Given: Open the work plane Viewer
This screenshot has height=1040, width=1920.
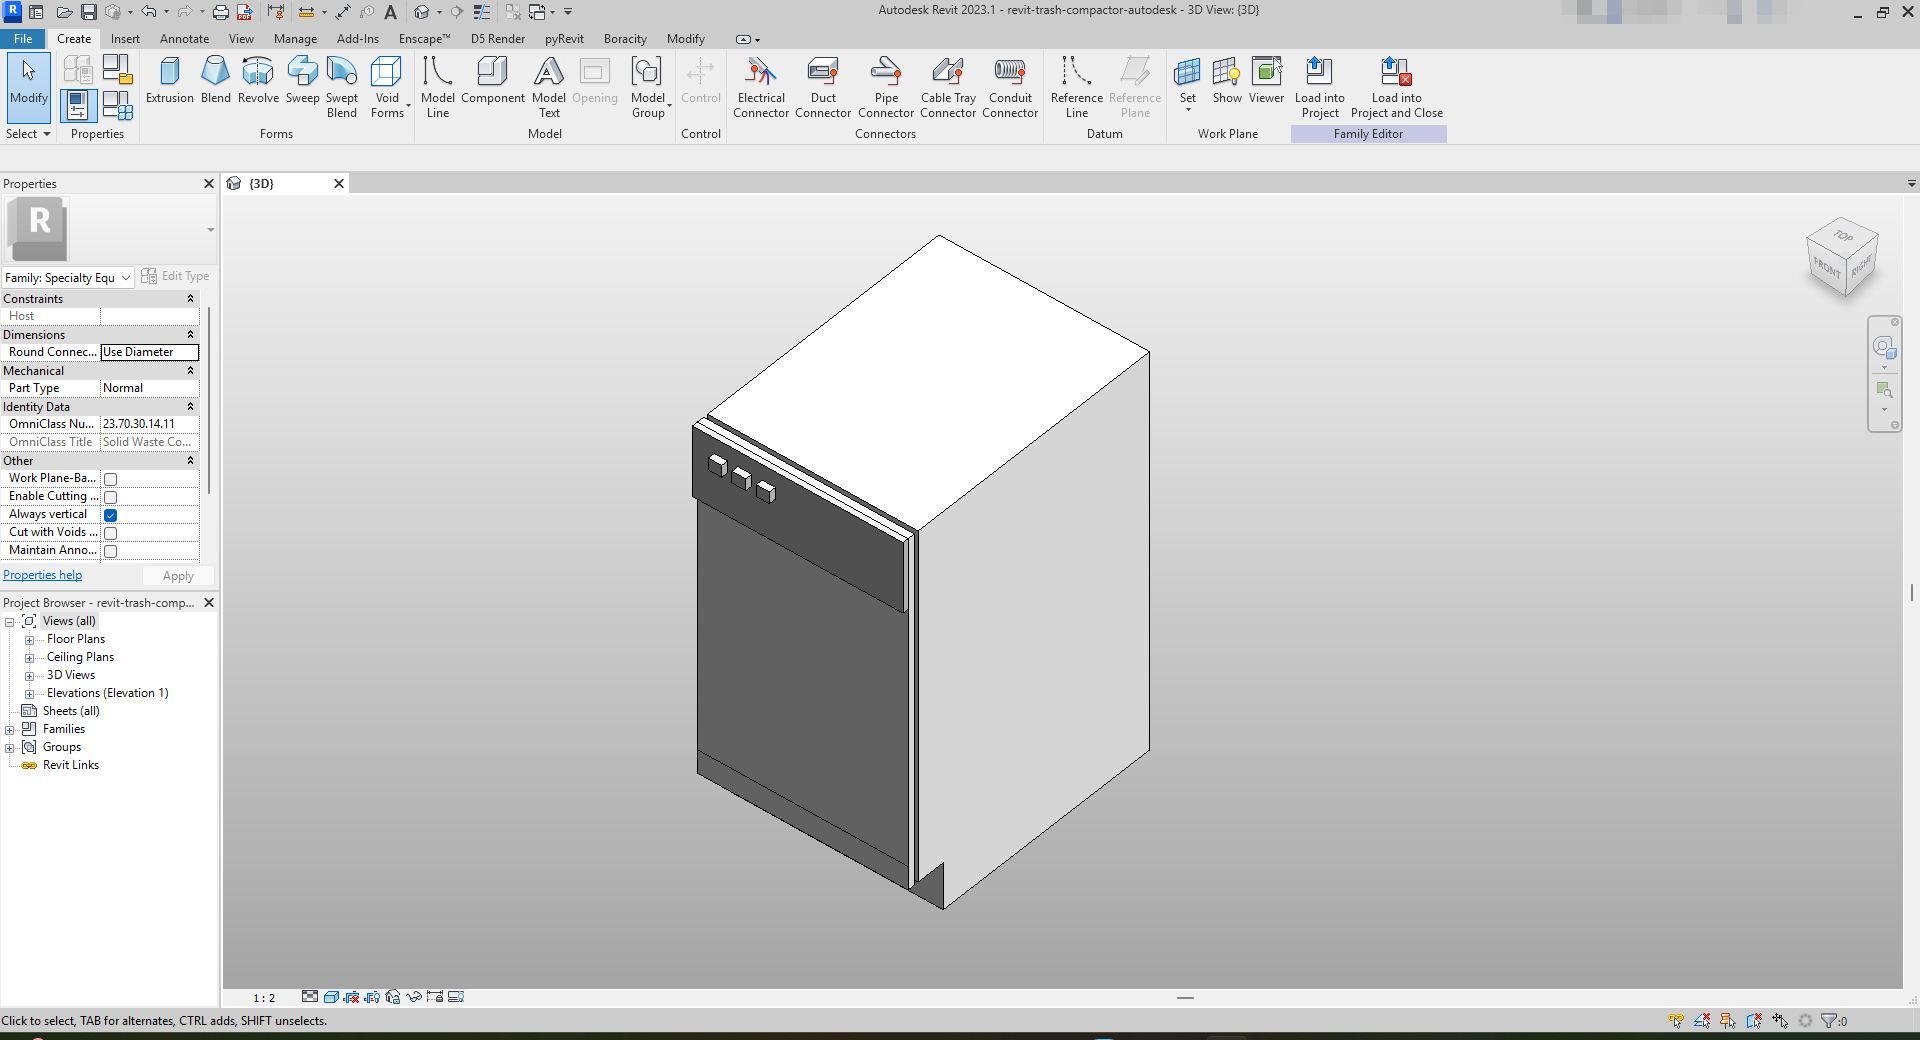Looking at the screenshot, I should pyautogui.click(x=1266, y=80).
